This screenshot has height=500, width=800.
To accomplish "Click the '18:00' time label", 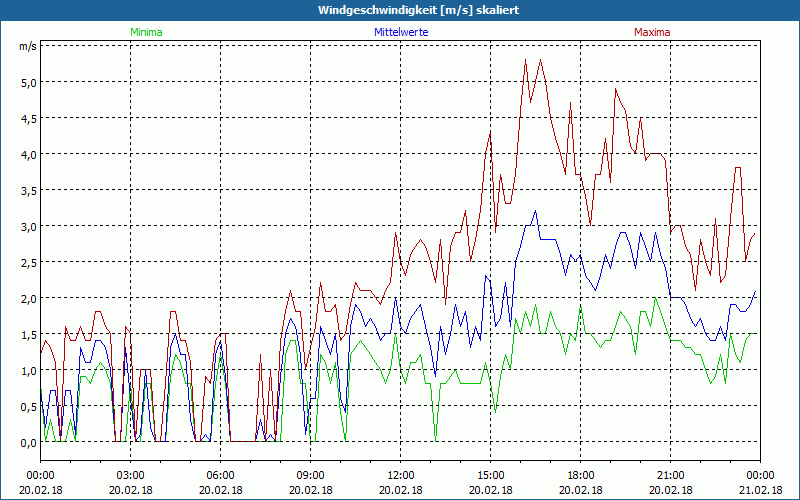I will click(581, 476).
